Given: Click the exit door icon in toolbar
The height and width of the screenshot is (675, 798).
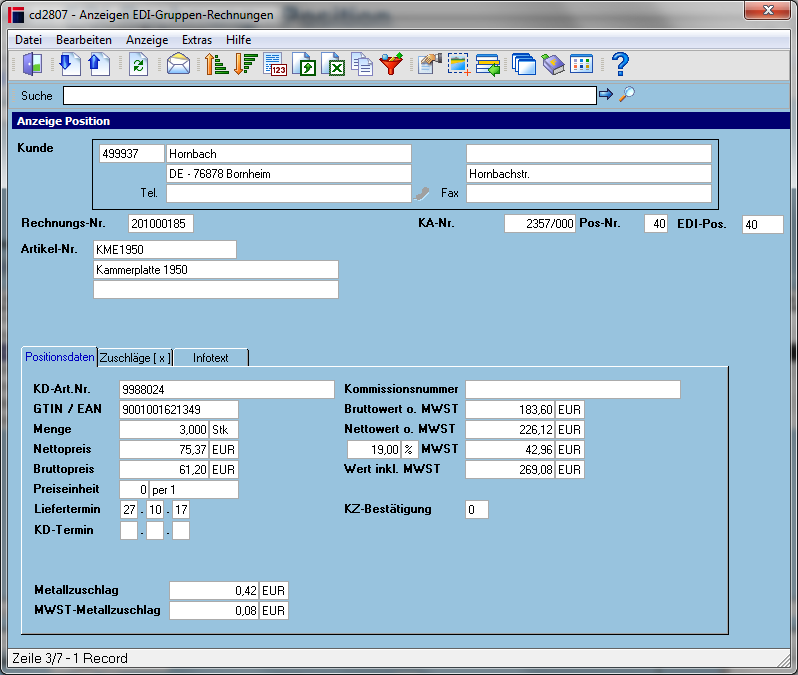Looking at the screenshot, I should (x=32, y=65).
